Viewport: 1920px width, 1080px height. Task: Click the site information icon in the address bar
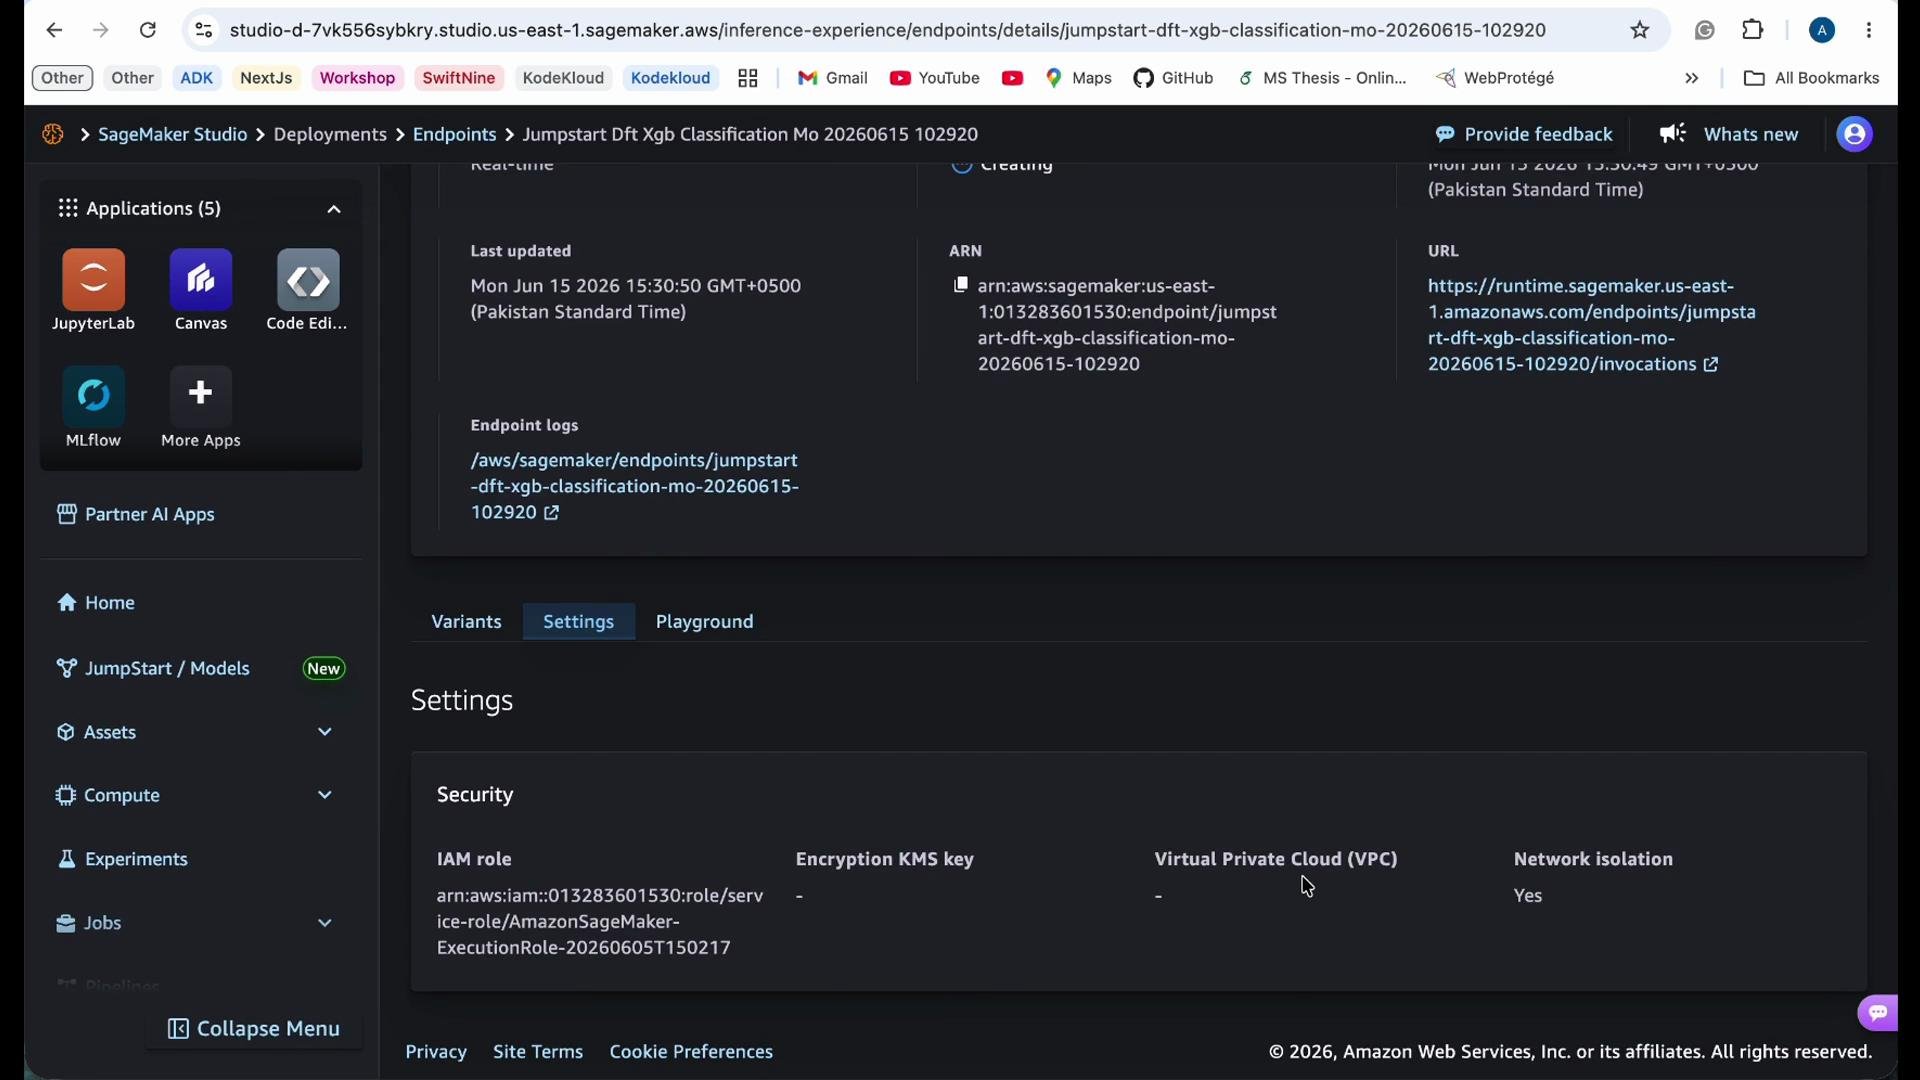pos(204,31)
